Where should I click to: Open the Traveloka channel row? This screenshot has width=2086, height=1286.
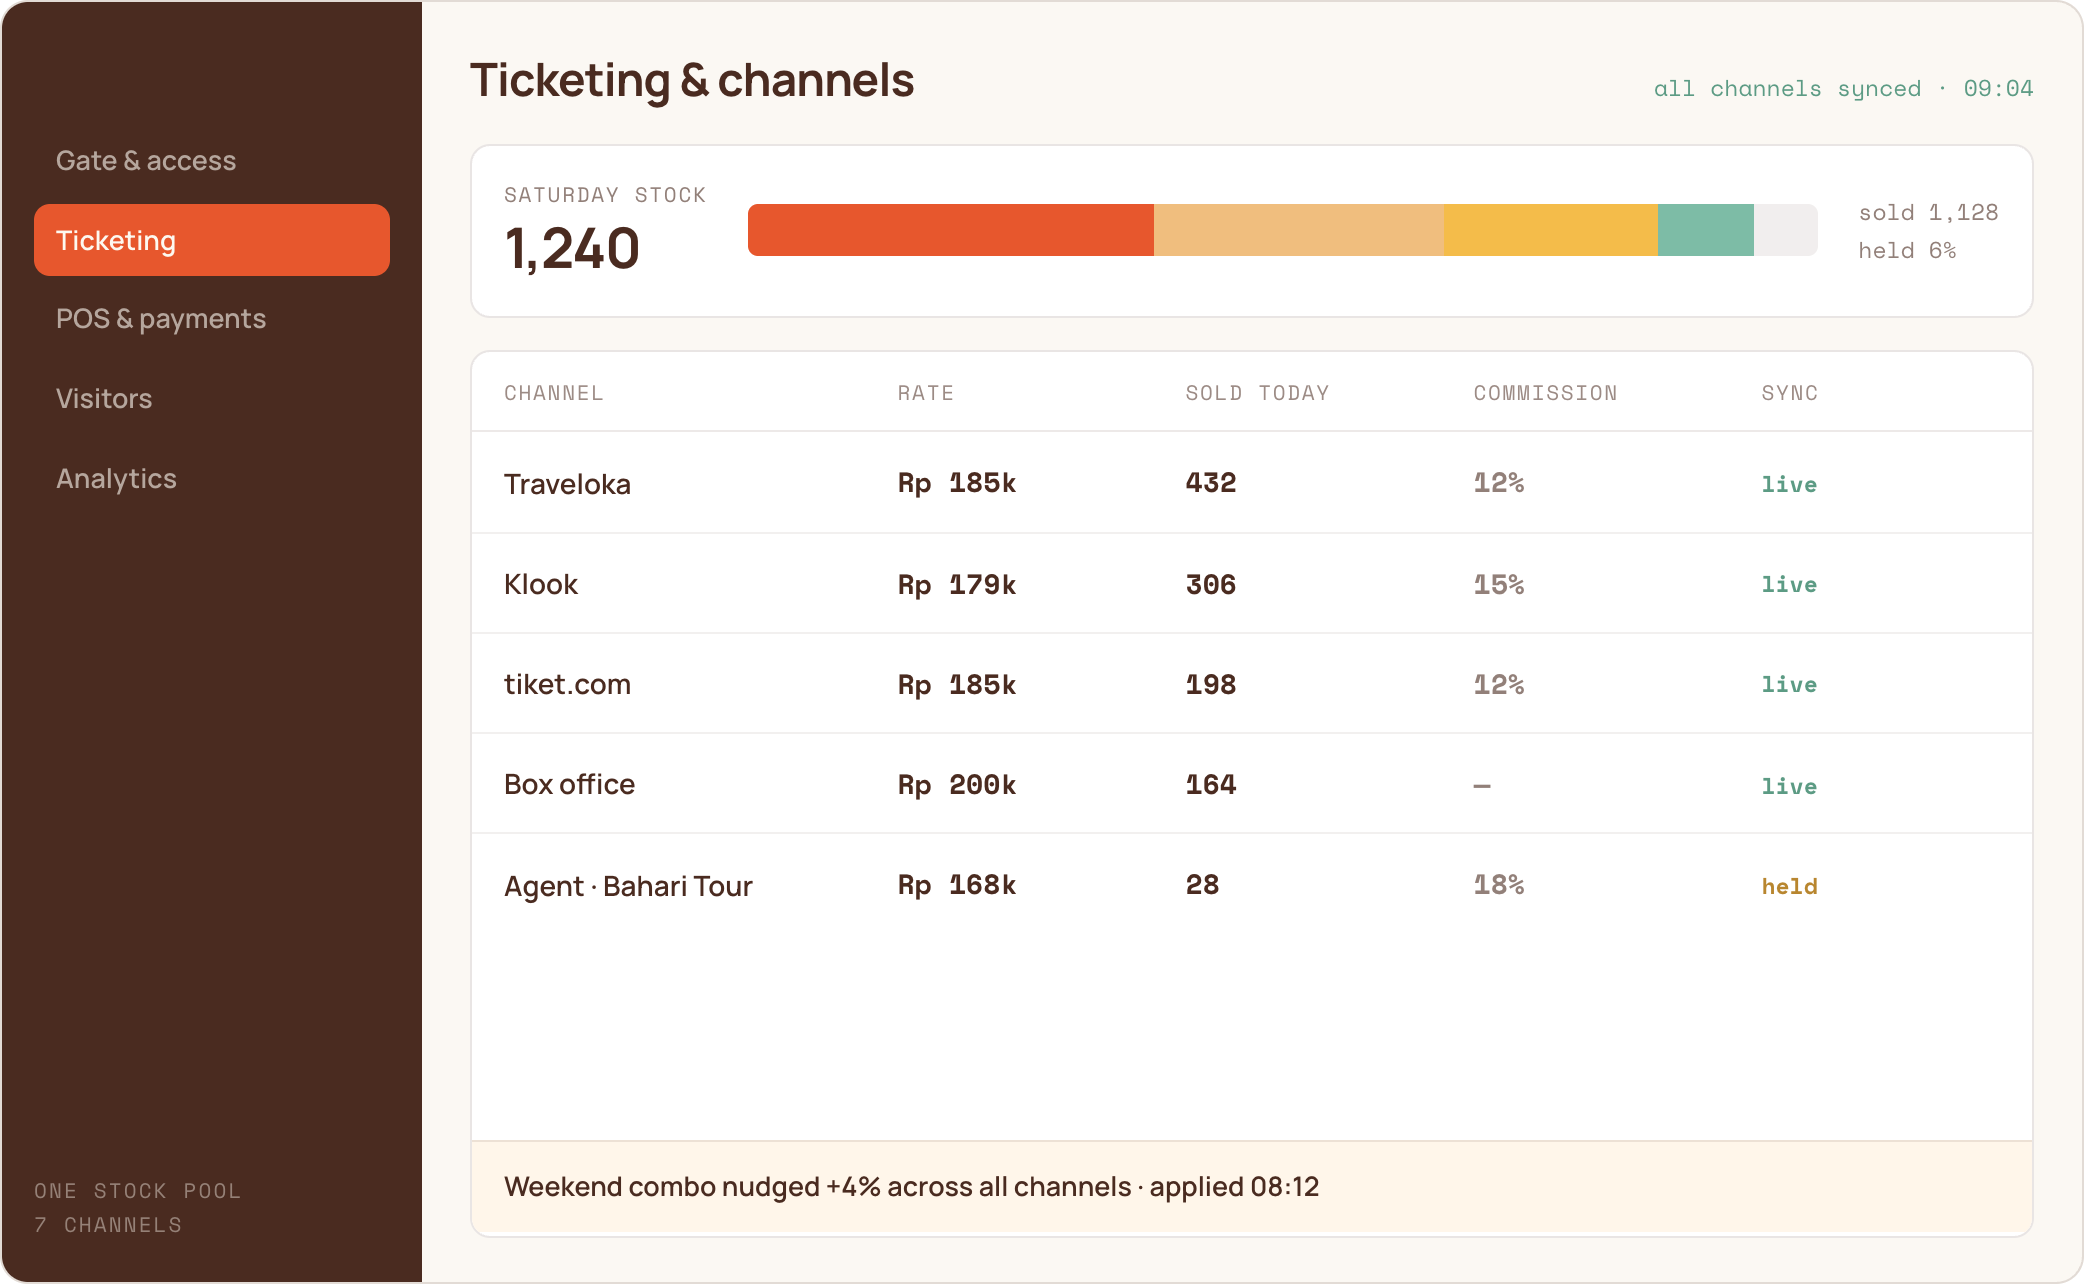coord(1251,483)
